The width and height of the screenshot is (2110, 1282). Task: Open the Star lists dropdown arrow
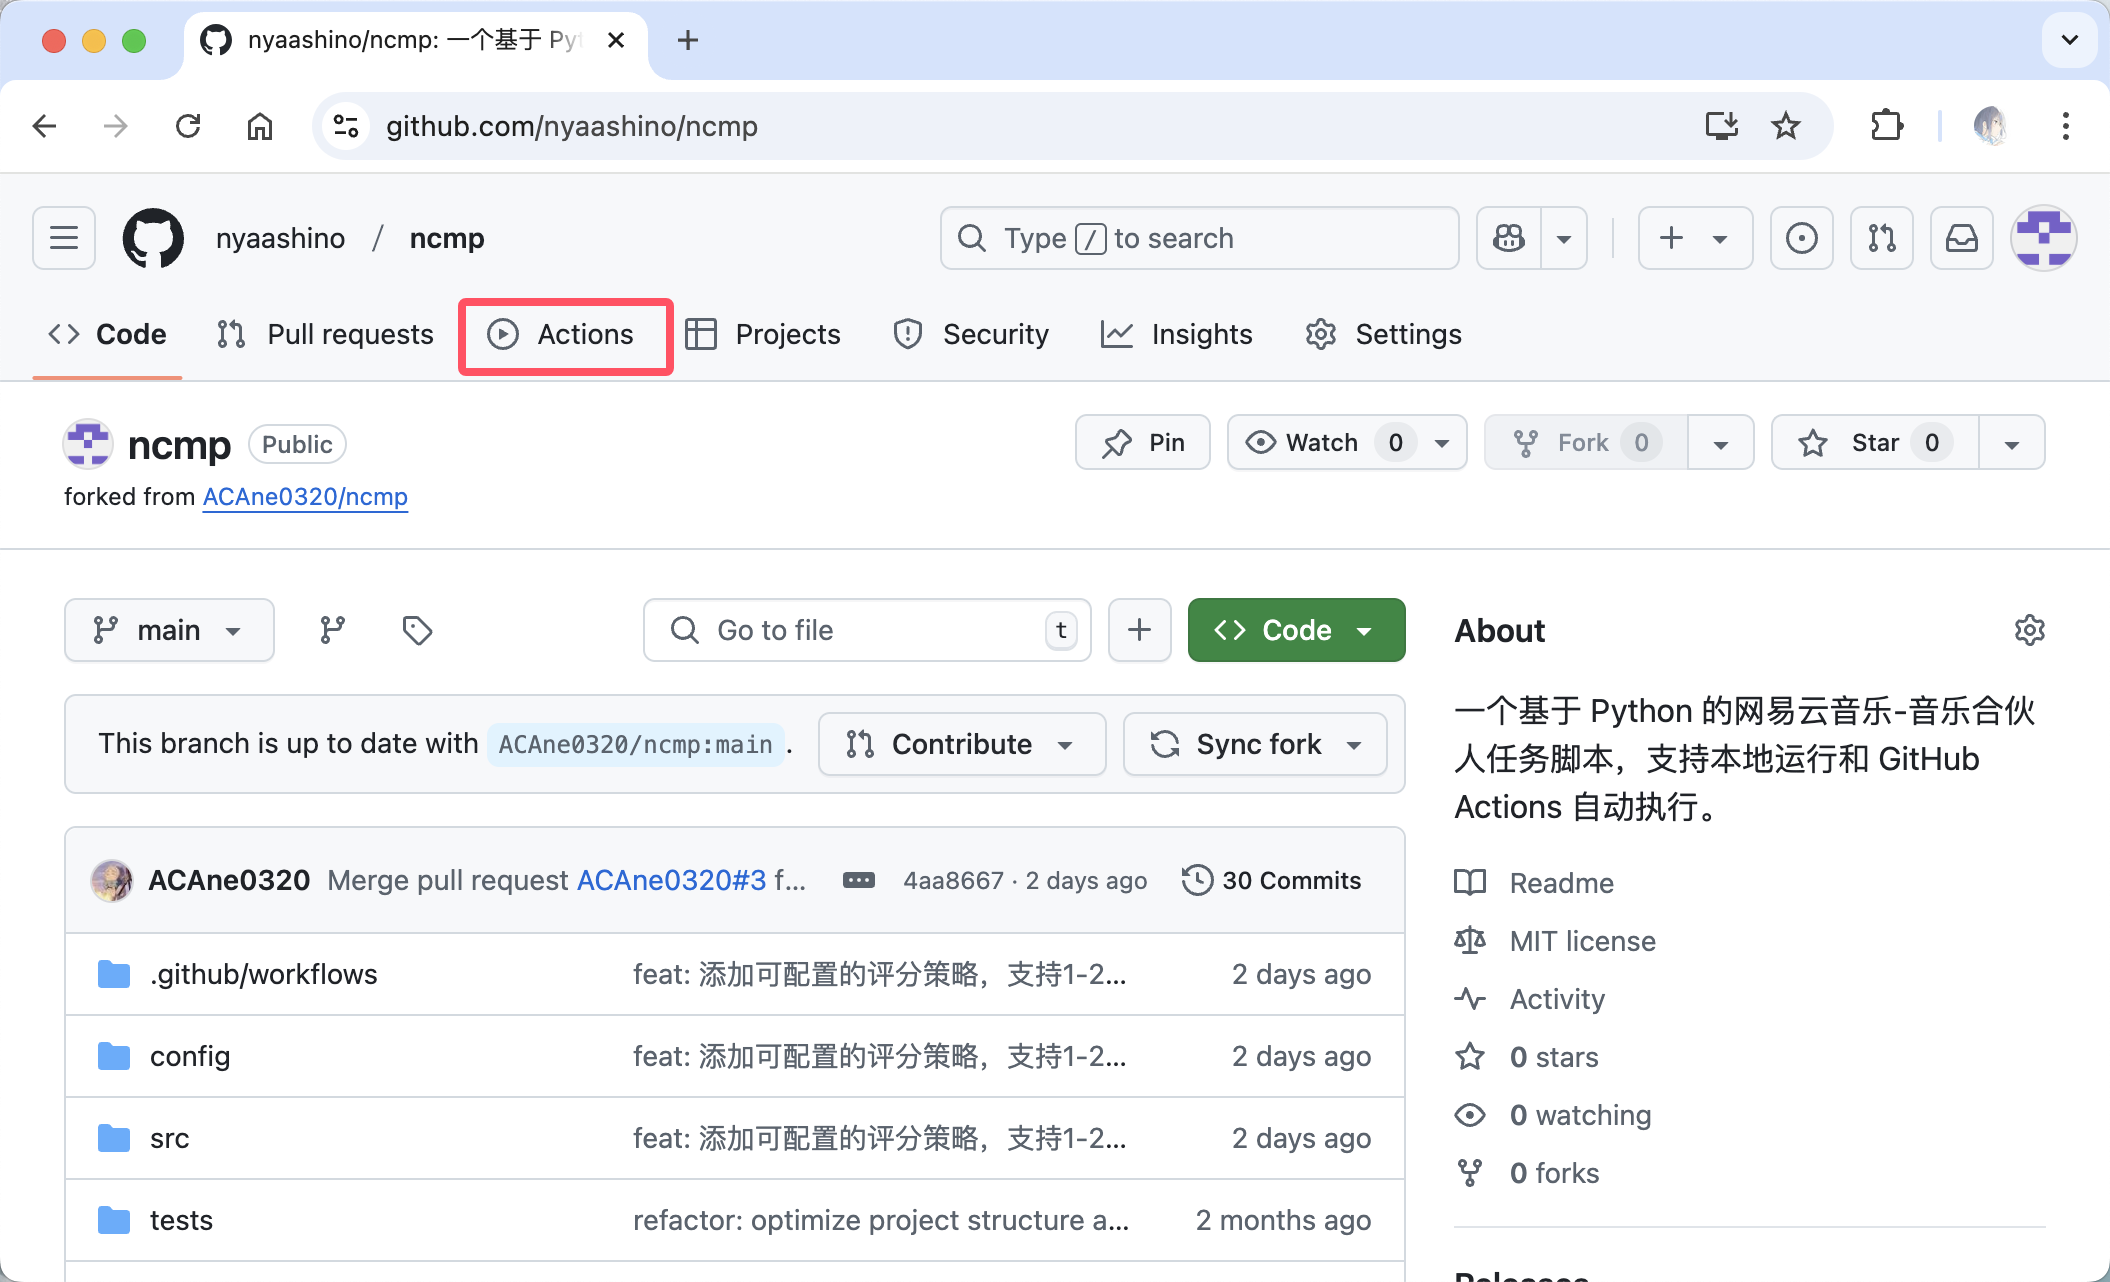pos(2012,442)
